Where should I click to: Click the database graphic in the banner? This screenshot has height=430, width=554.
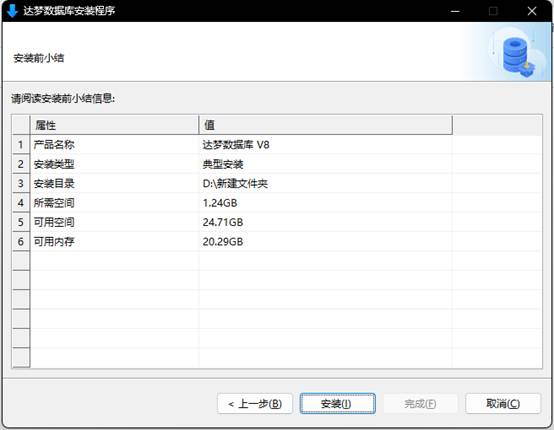tap(518, 56)
